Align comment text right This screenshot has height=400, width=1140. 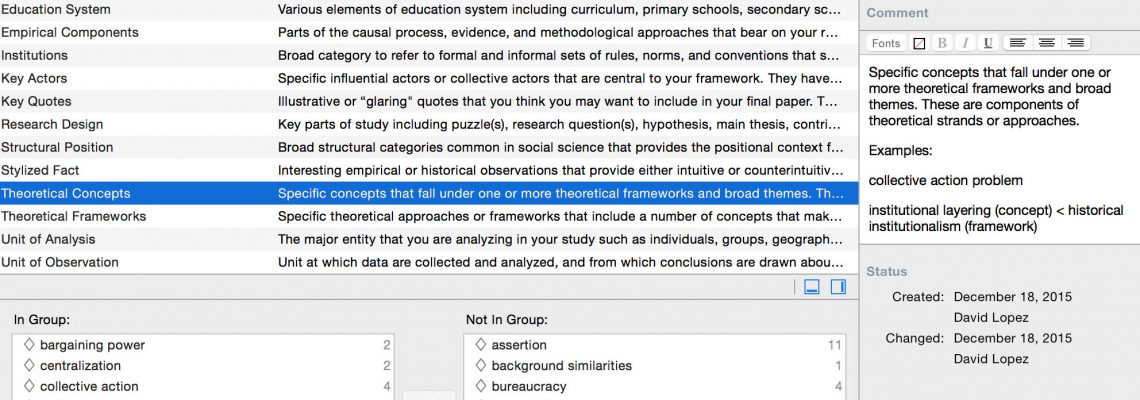point(1075,43)
